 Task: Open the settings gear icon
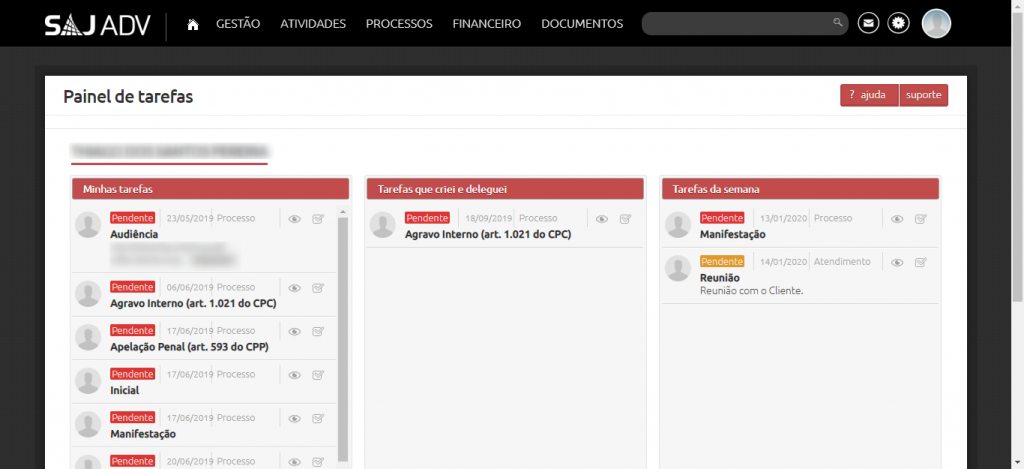pos(899,23)
